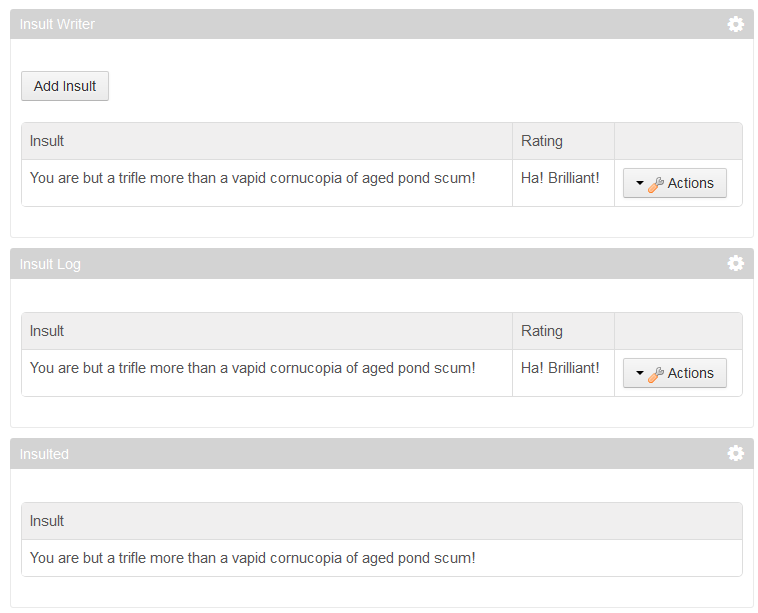Select the Insulted panel title

(x=44, y=454)
